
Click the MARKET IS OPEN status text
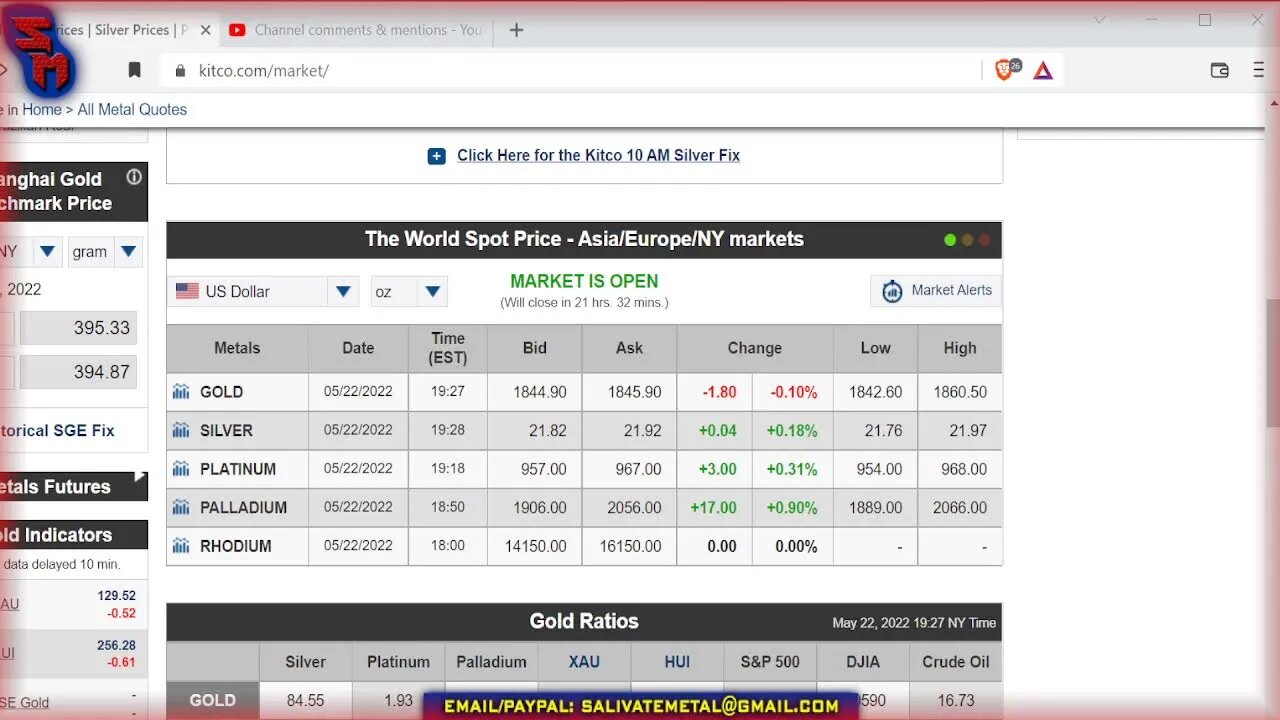tap(584, 281)
